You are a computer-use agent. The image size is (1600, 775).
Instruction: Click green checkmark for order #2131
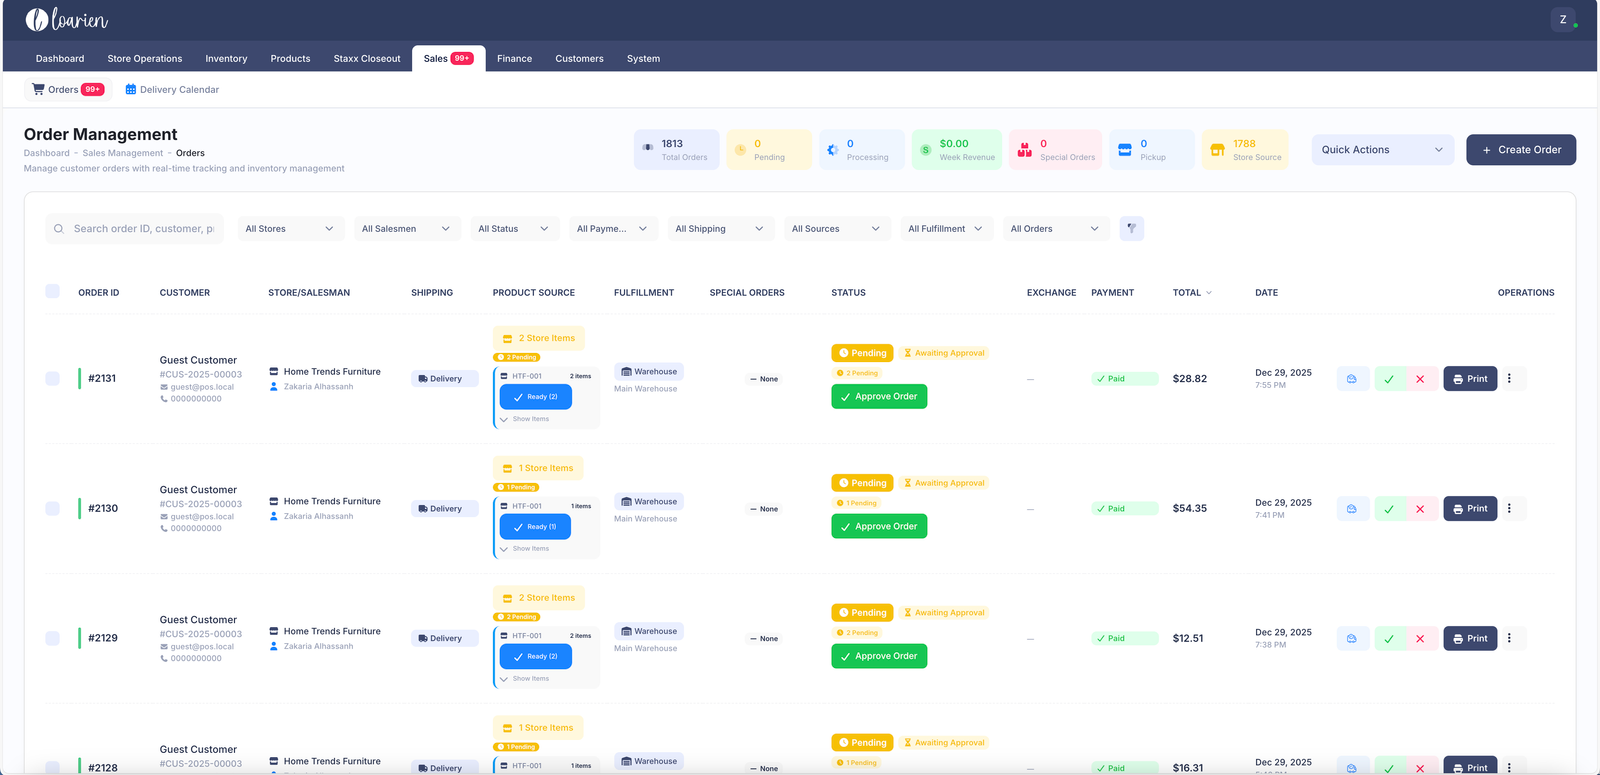[1389, 379]
